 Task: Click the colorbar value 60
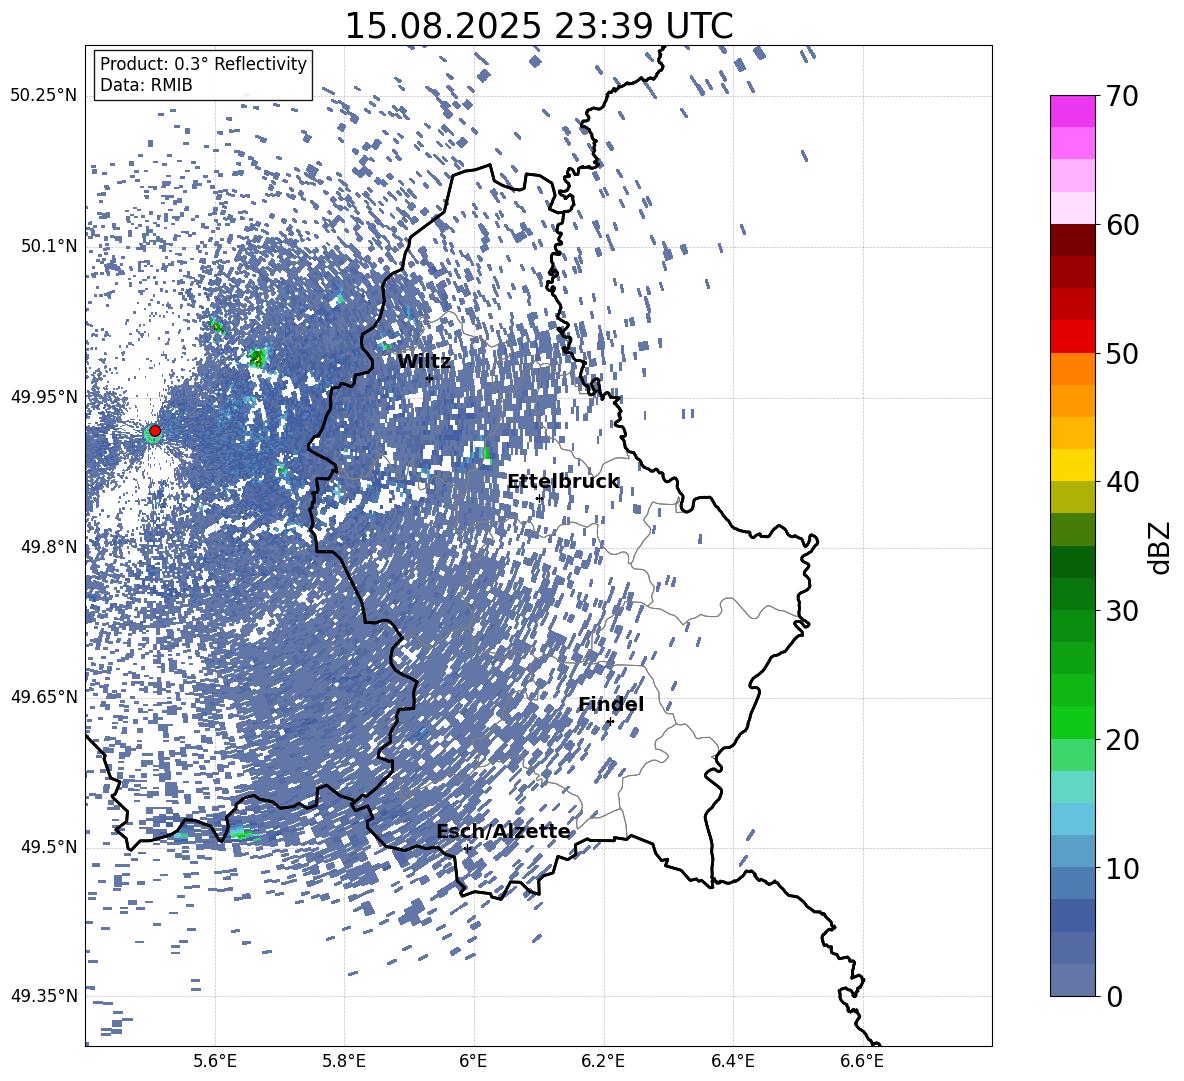[1123, 225]
